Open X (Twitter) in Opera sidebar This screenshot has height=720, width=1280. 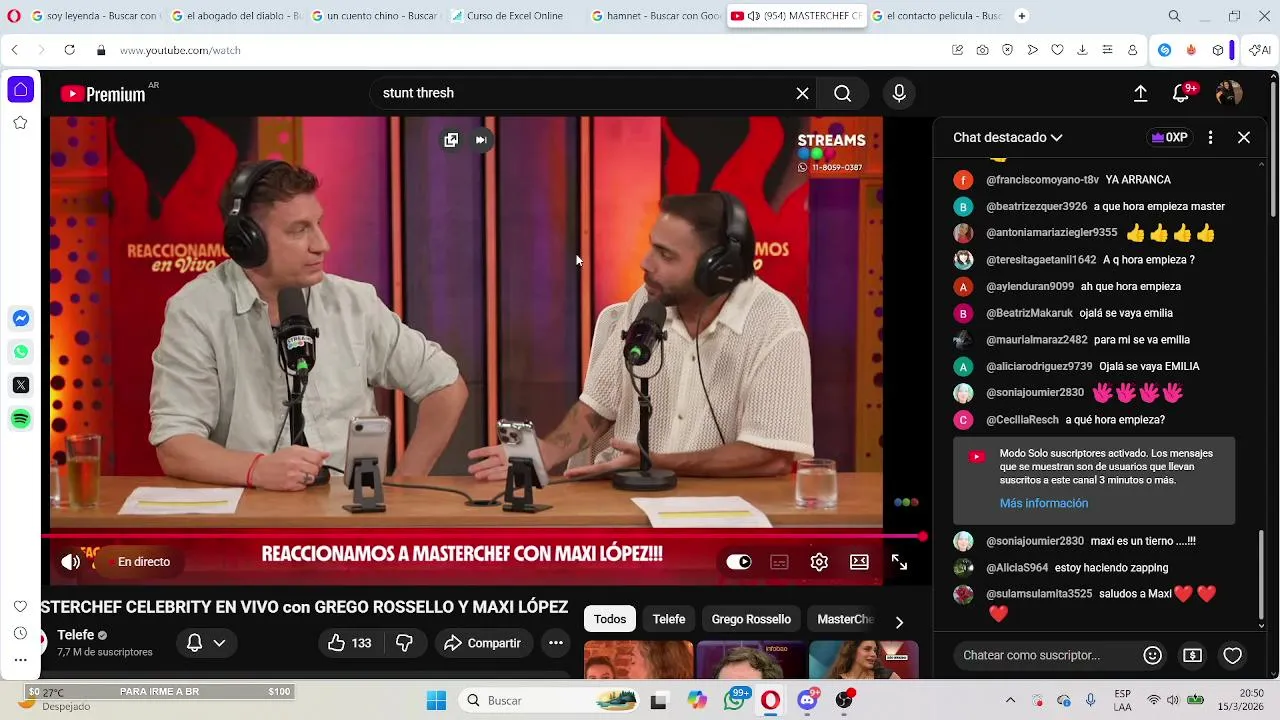click(20, 385)
